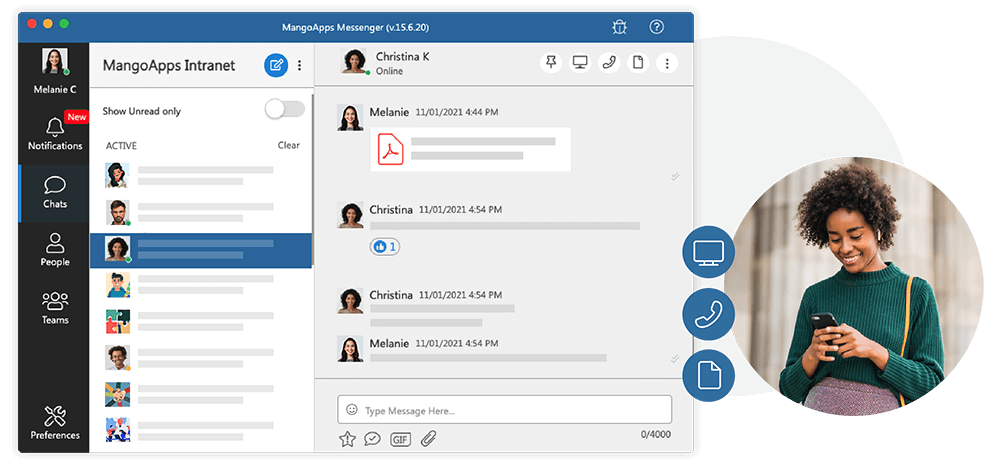Attach a file with the paperclip icon
The height and width of the screenshot is (465, 1000).
[429, 439]
